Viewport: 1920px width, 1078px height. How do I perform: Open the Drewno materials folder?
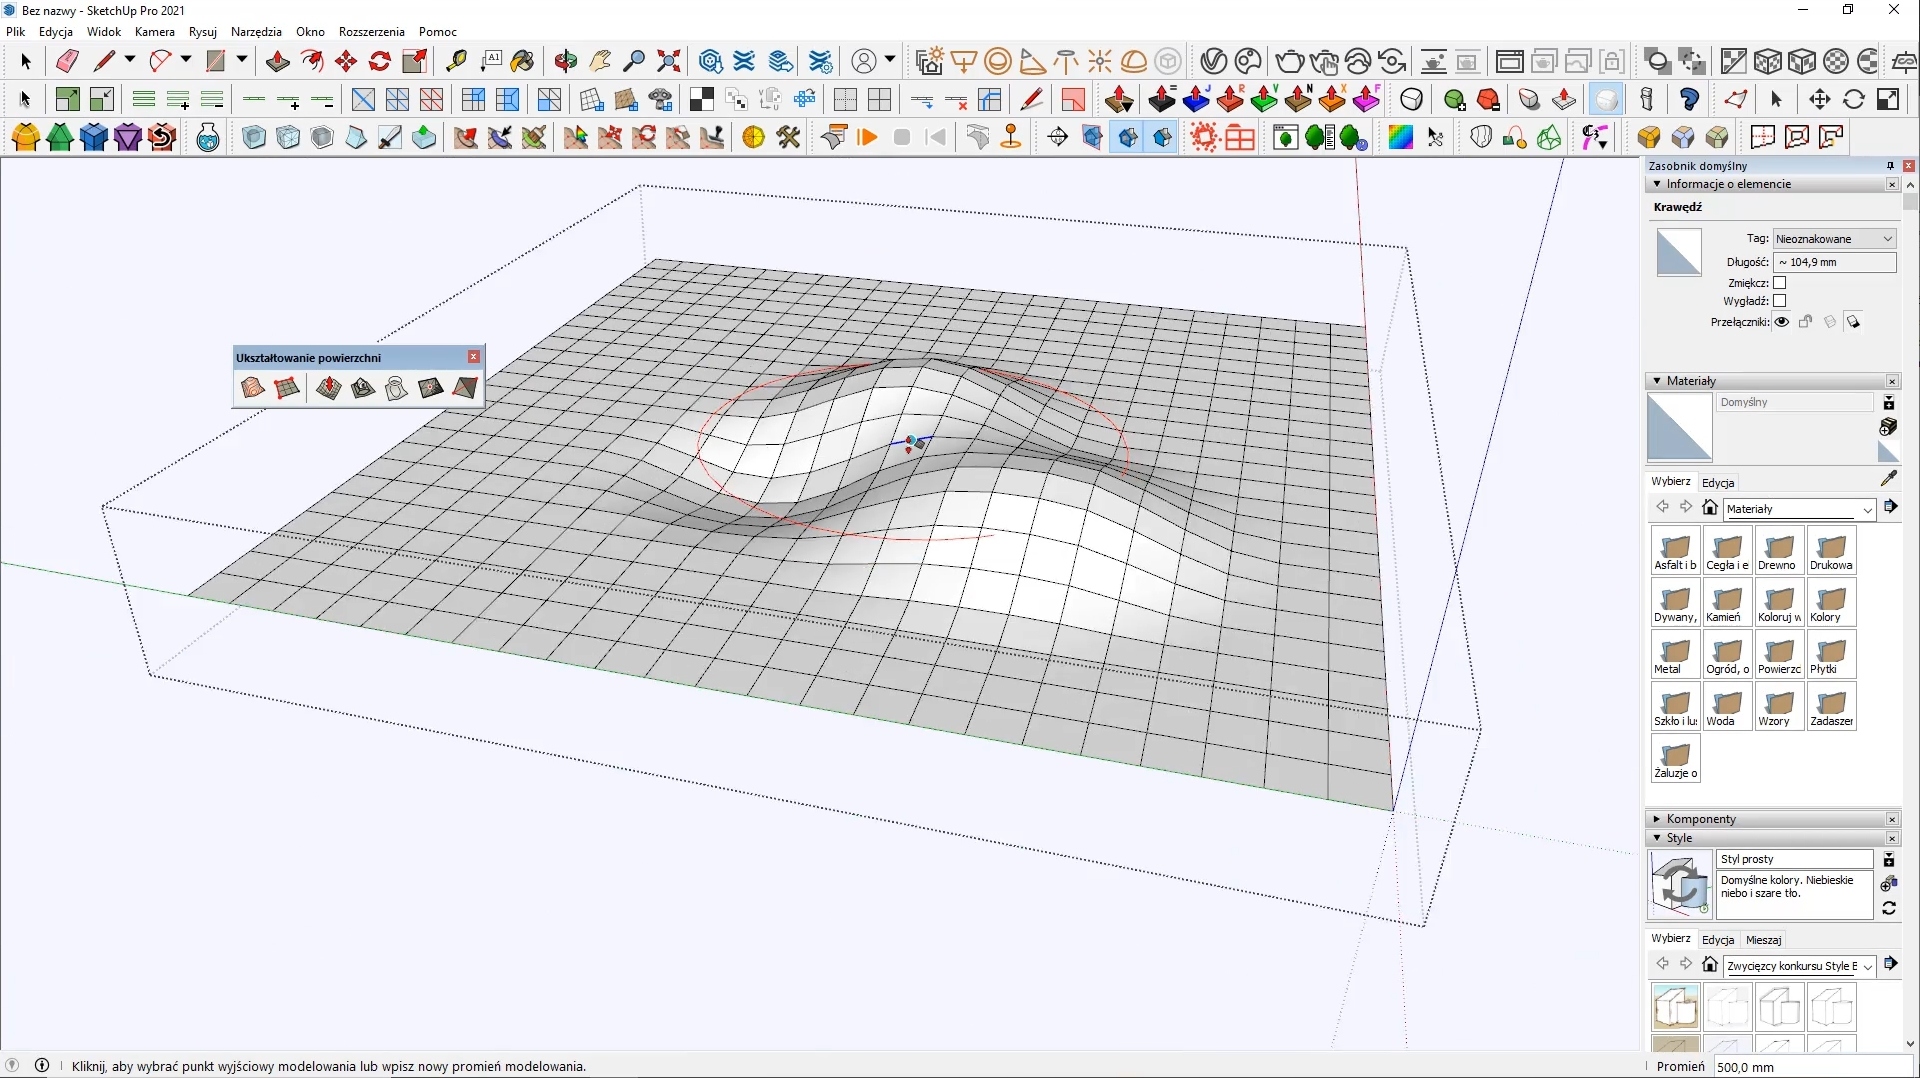coord(1778,552)
